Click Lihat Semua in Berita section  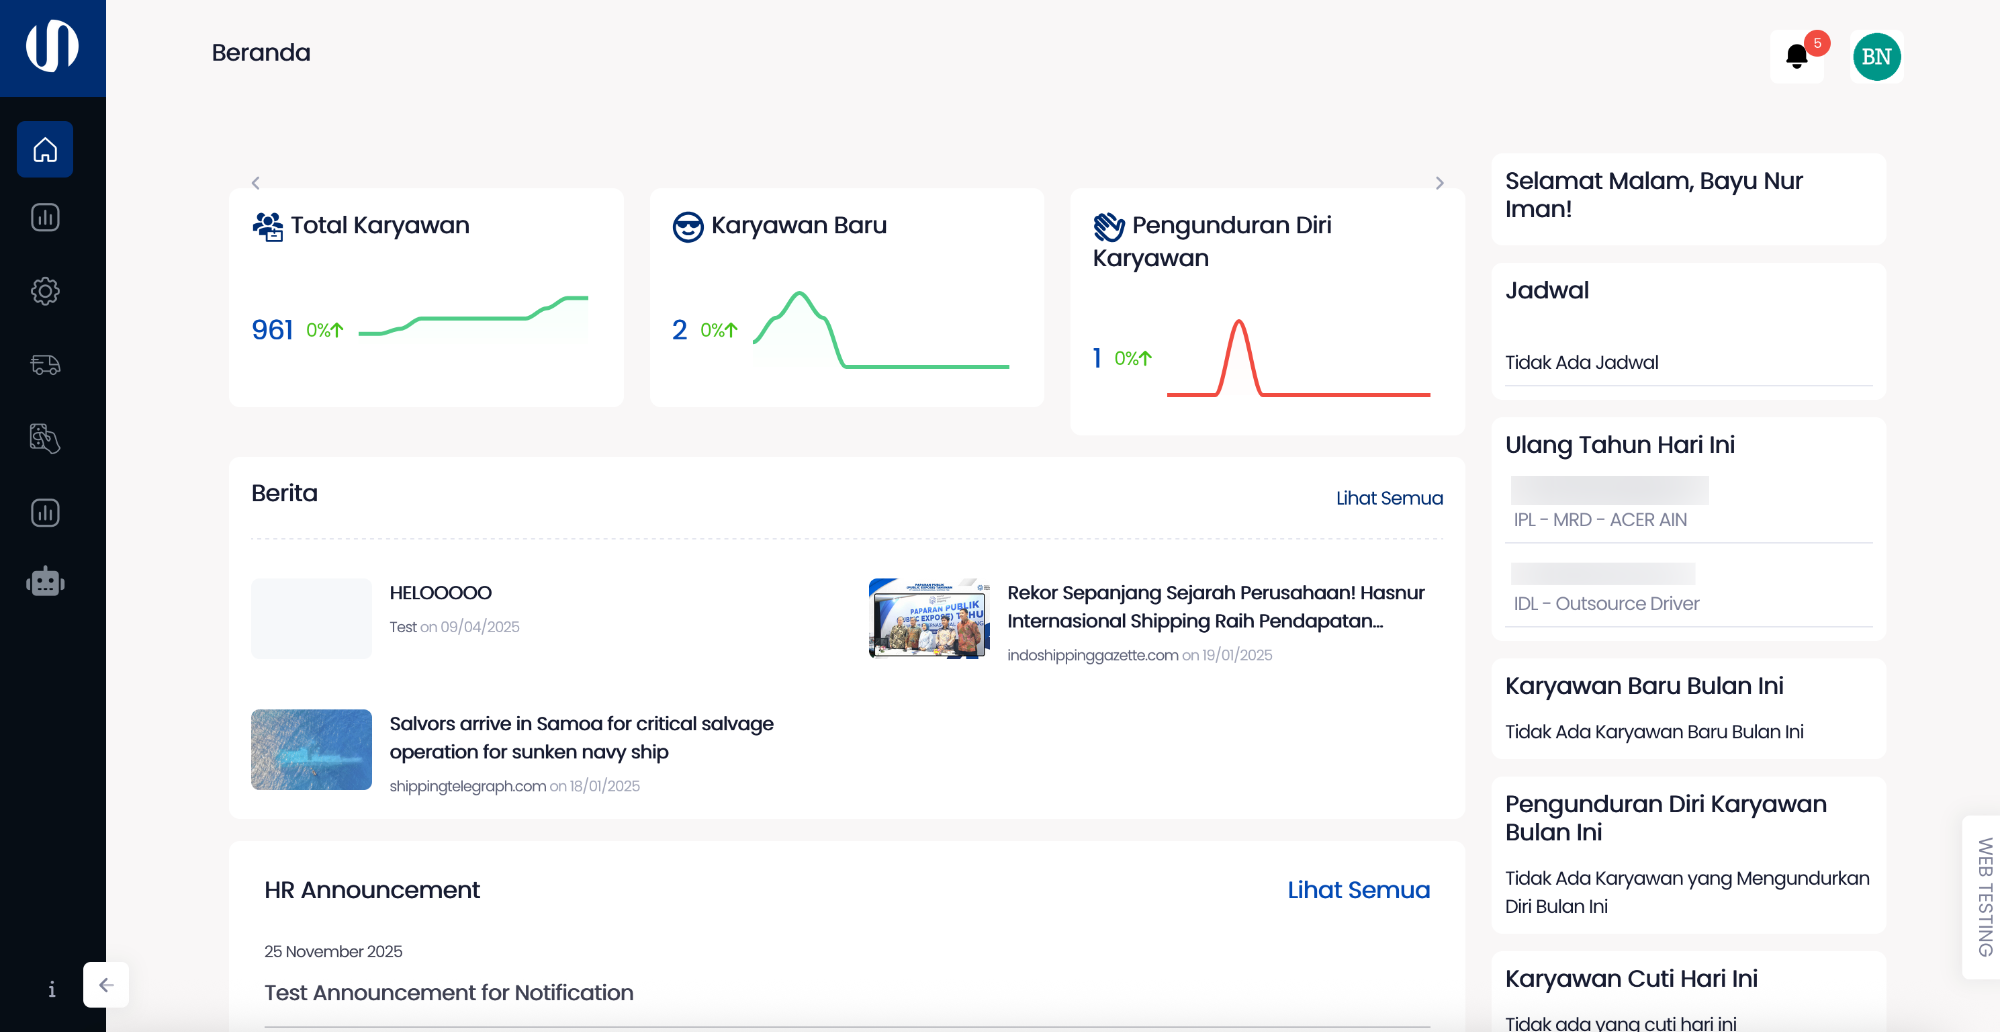point(1389,498)
